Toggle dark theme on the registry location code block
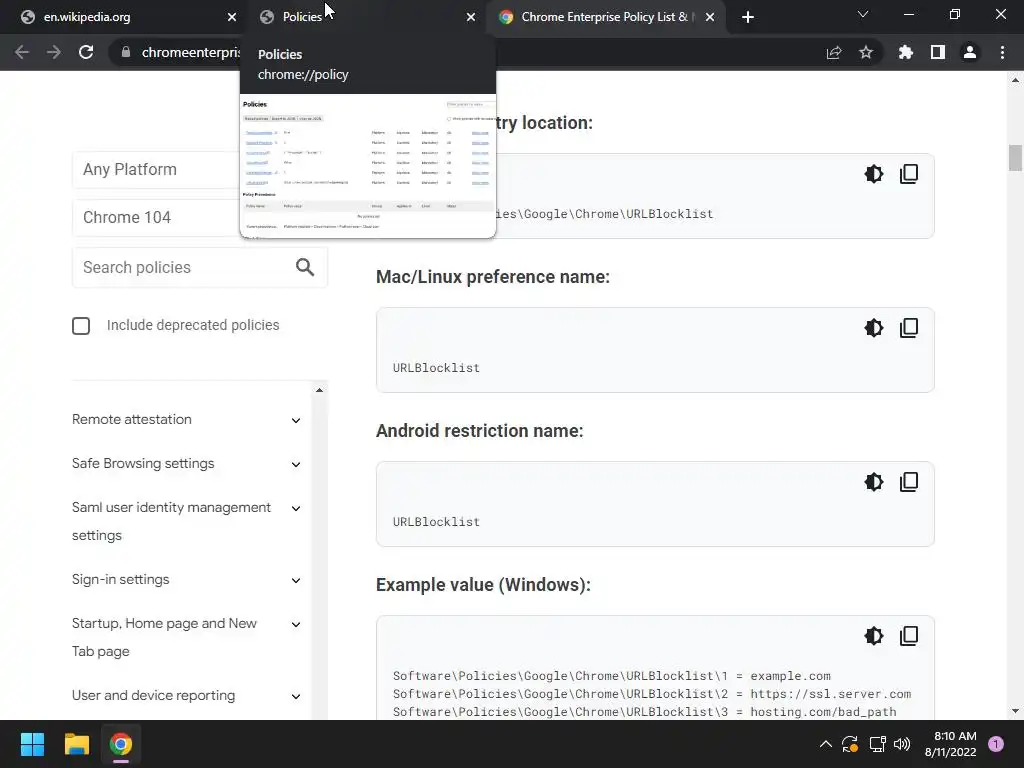Screen dimensions: 1024x768 tap(874, 174)
